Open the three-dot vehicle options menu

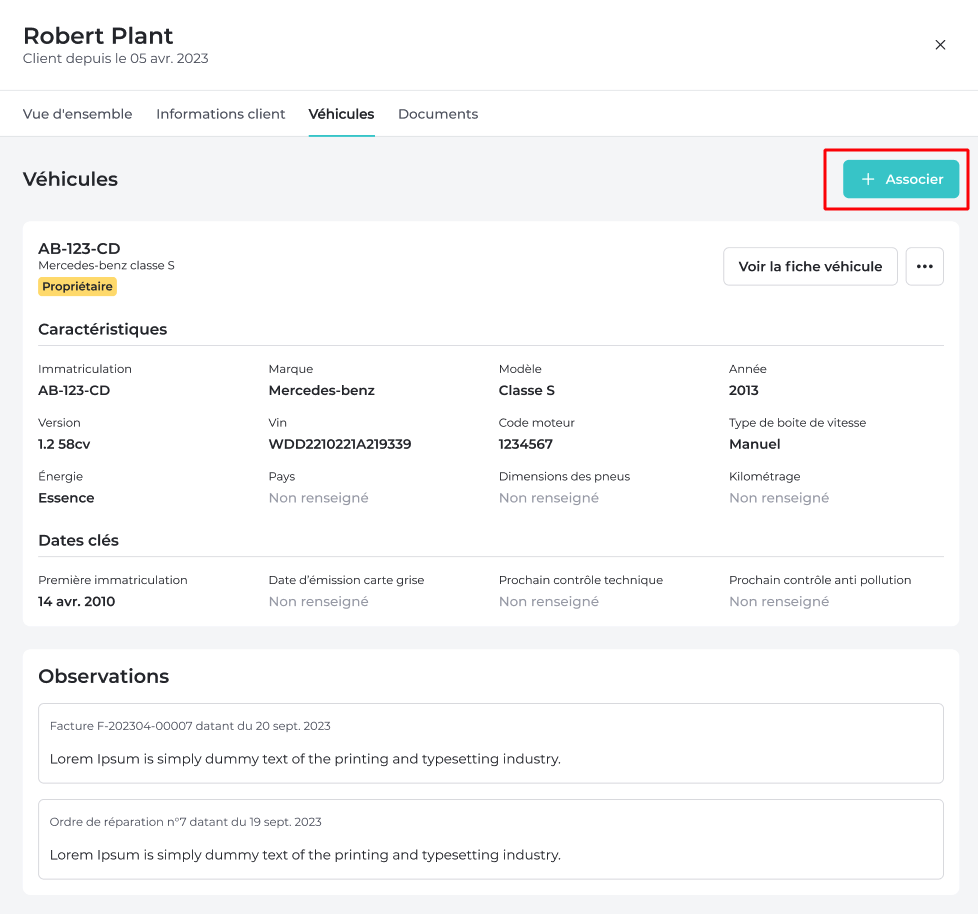924,266
